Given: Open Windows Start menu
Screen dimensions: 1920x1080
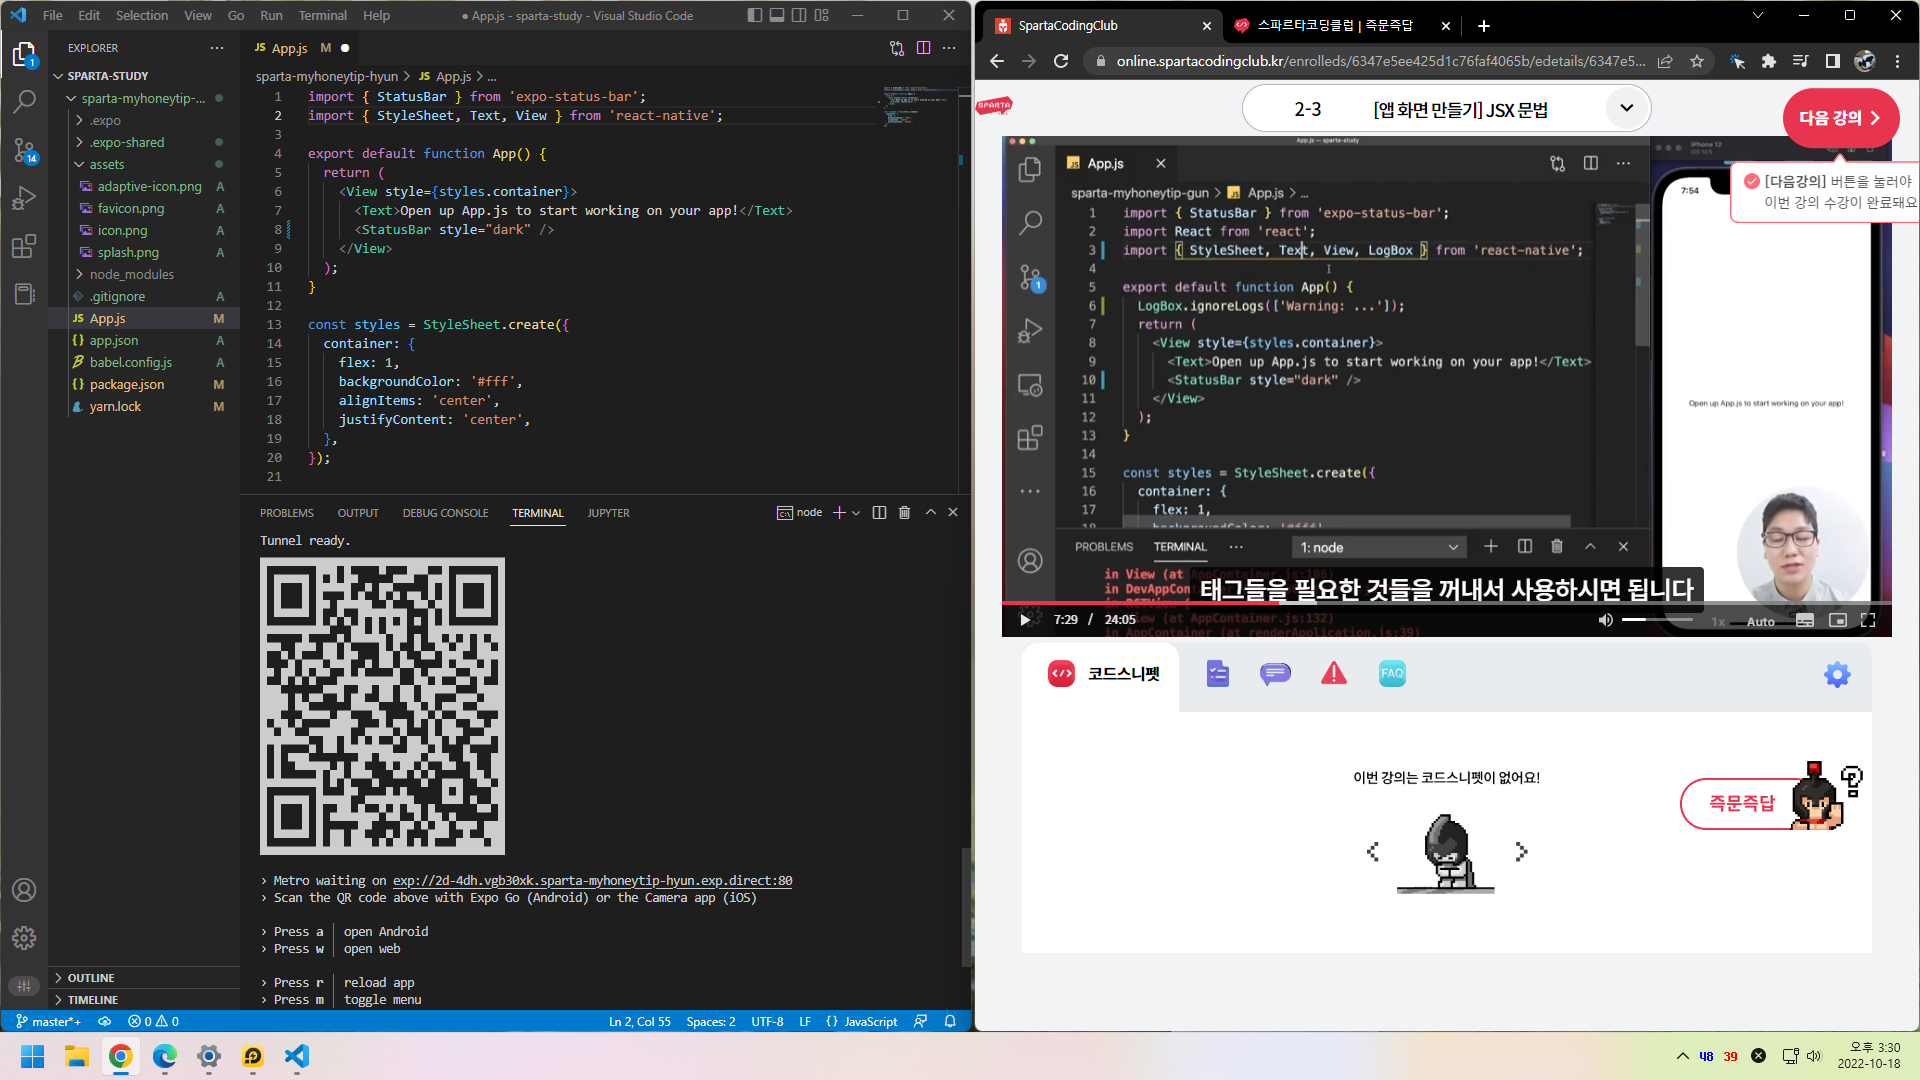Looking at the screenshot, I should [33, 1056].
